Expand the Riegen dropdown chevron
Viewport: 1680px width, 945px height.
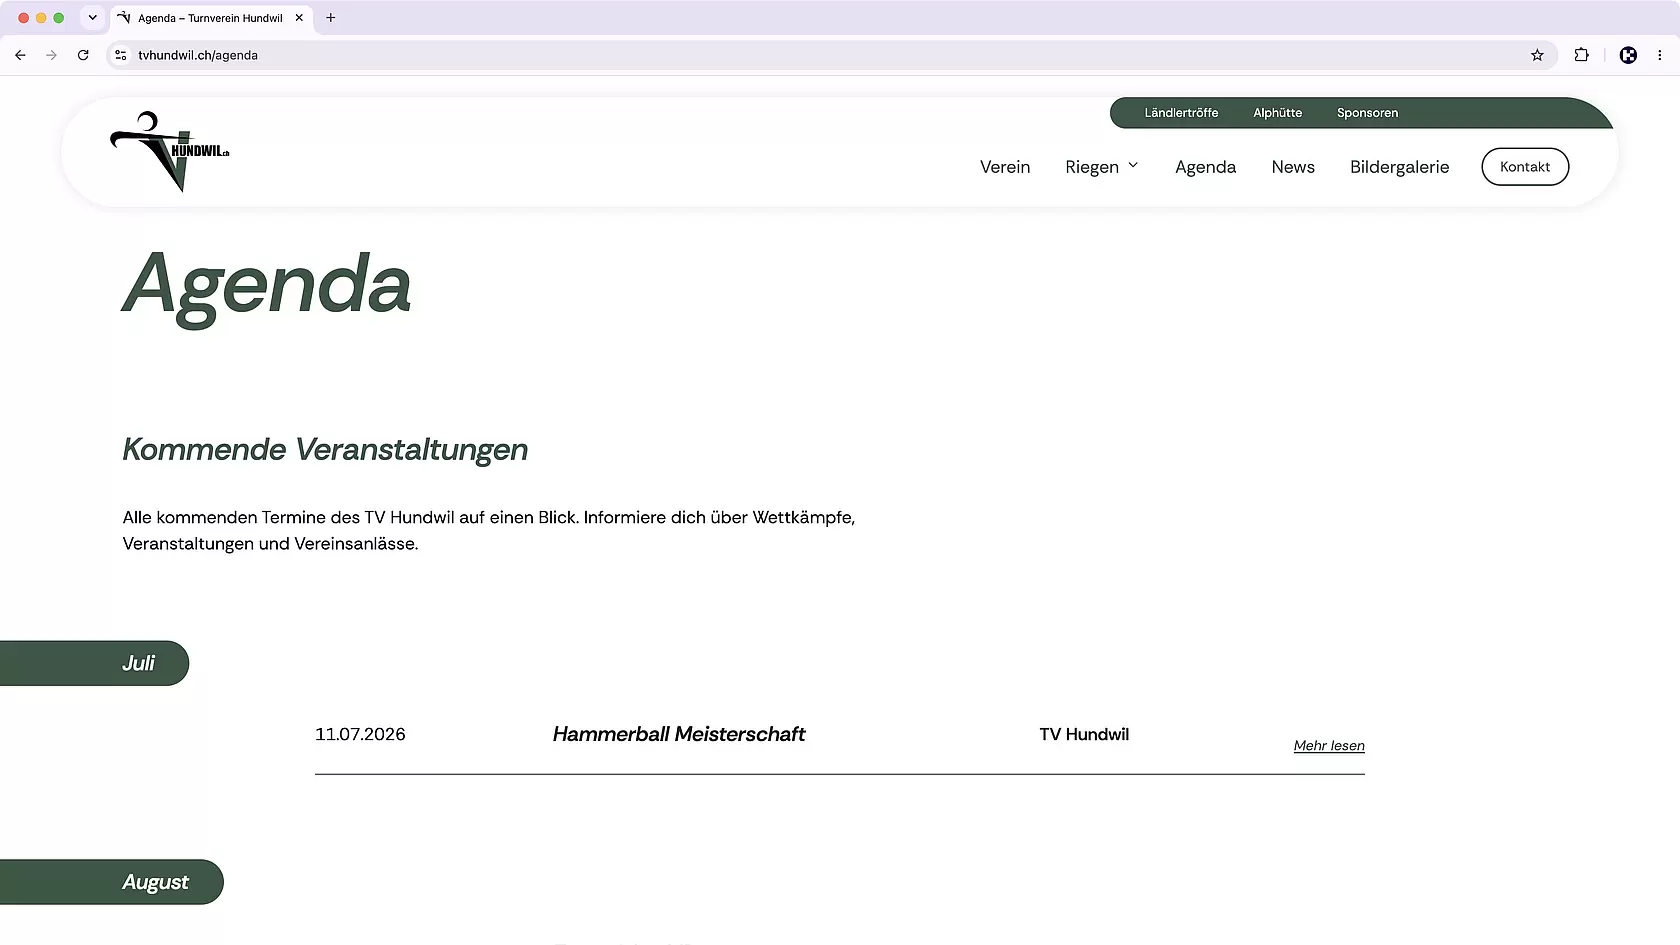point(1133,166)
